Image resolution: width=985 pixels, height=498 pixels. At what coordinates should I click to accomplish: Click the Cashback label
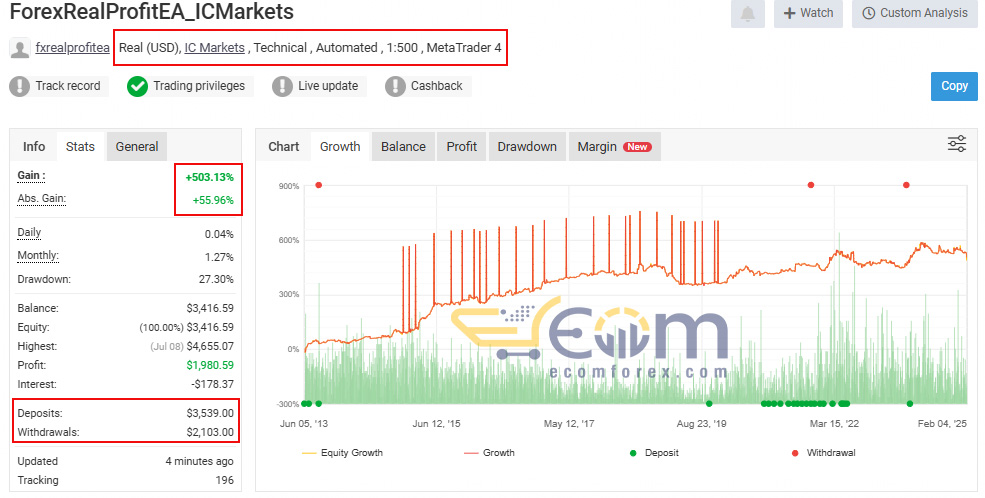click(437, 86)
